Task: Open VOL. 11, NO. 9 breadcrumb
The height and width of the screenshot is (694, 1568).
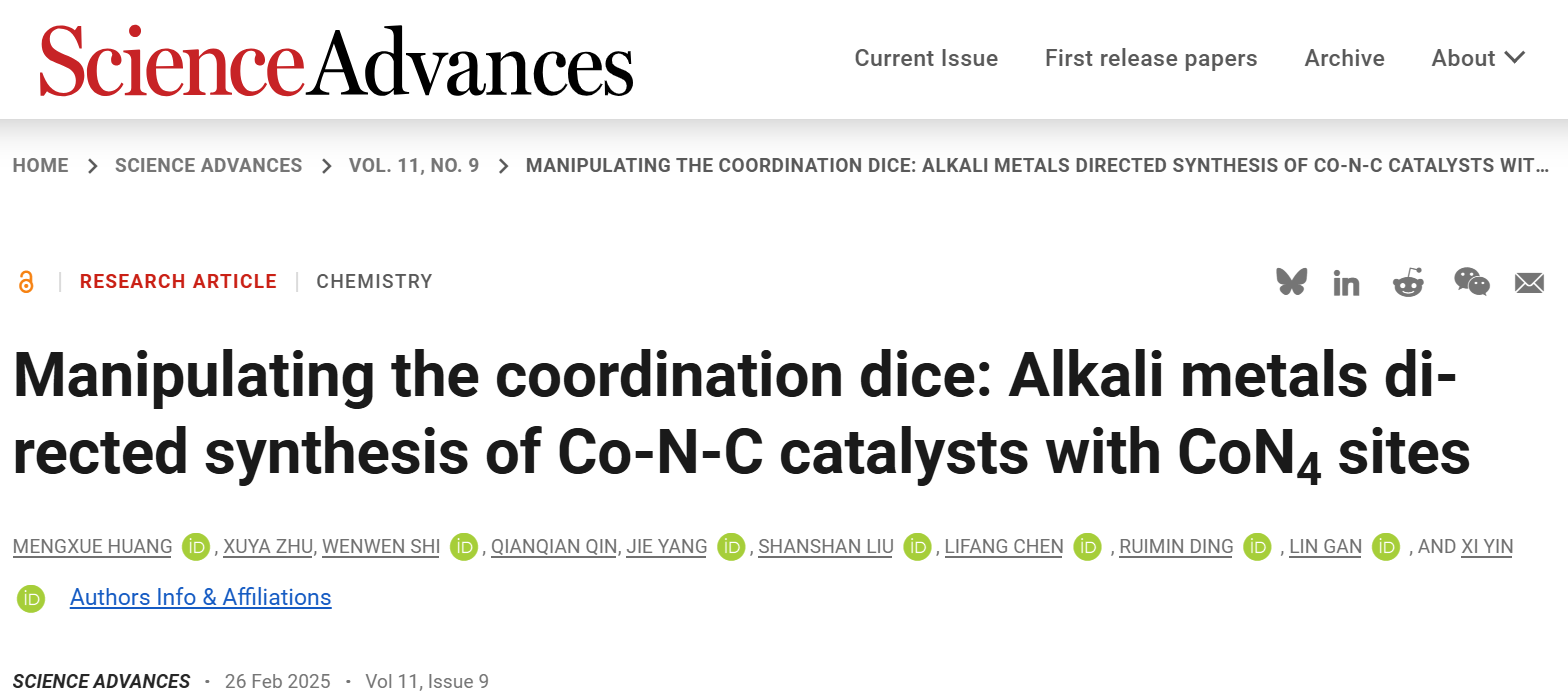Action: point(414,166)
